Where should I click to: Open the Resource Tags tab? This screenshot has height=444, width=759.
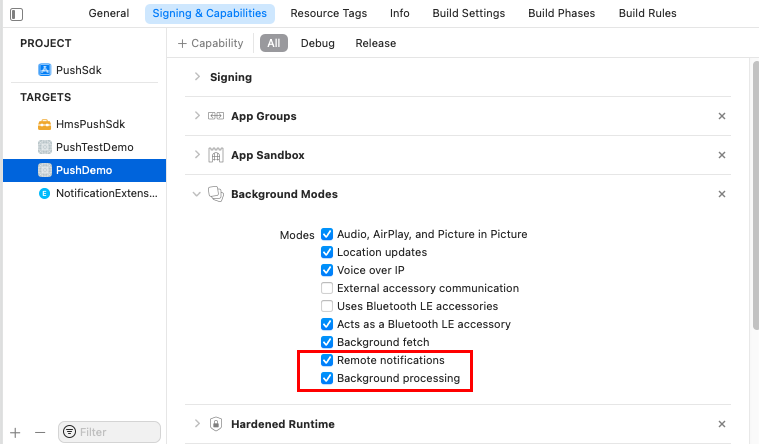click(329, 14)
